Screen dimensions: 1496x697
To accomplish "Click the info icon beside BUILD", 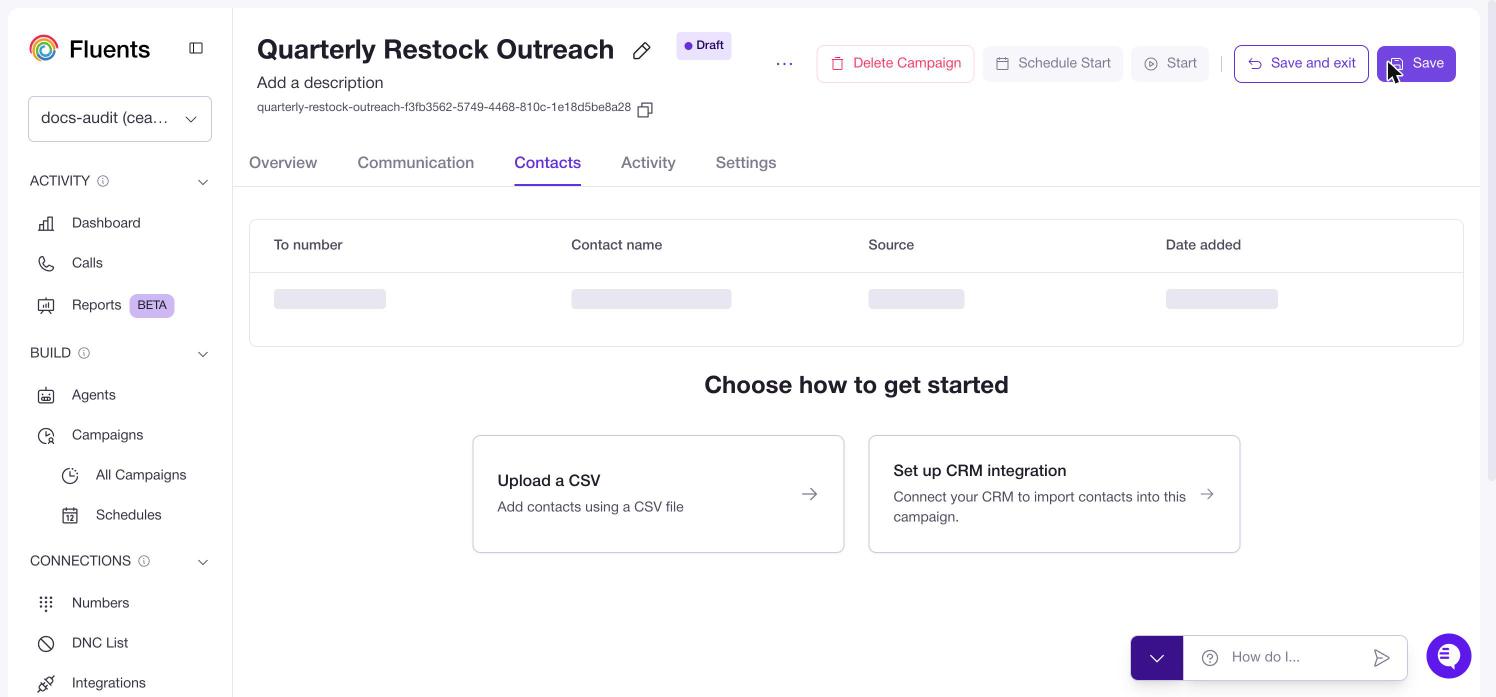I will tap(84, 353).
